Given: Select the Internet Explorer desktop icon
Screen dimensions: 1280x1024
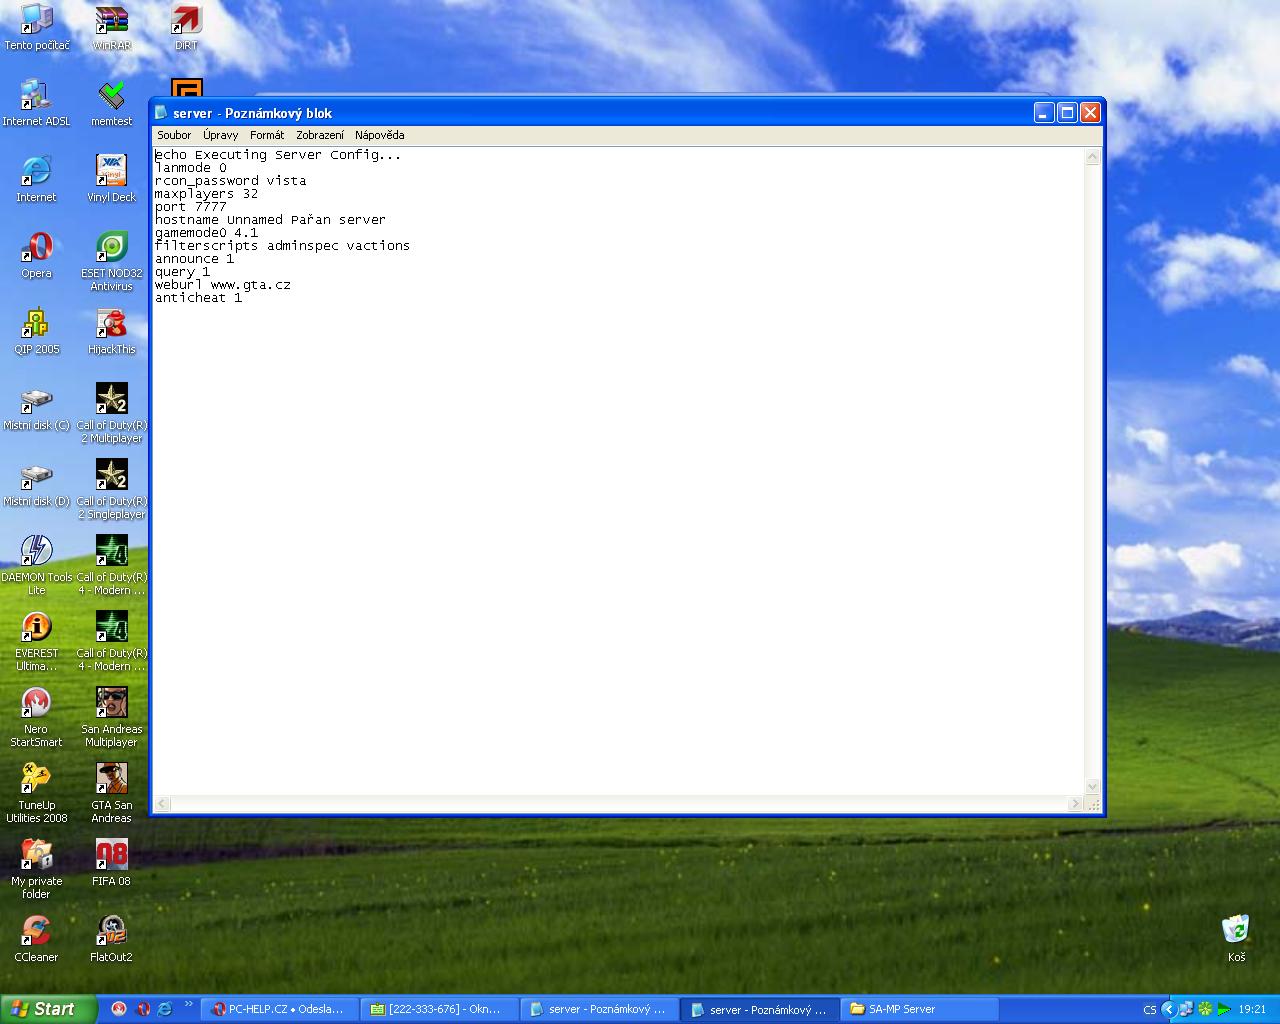Looking at the screenshot, I should tap(36, 179).
